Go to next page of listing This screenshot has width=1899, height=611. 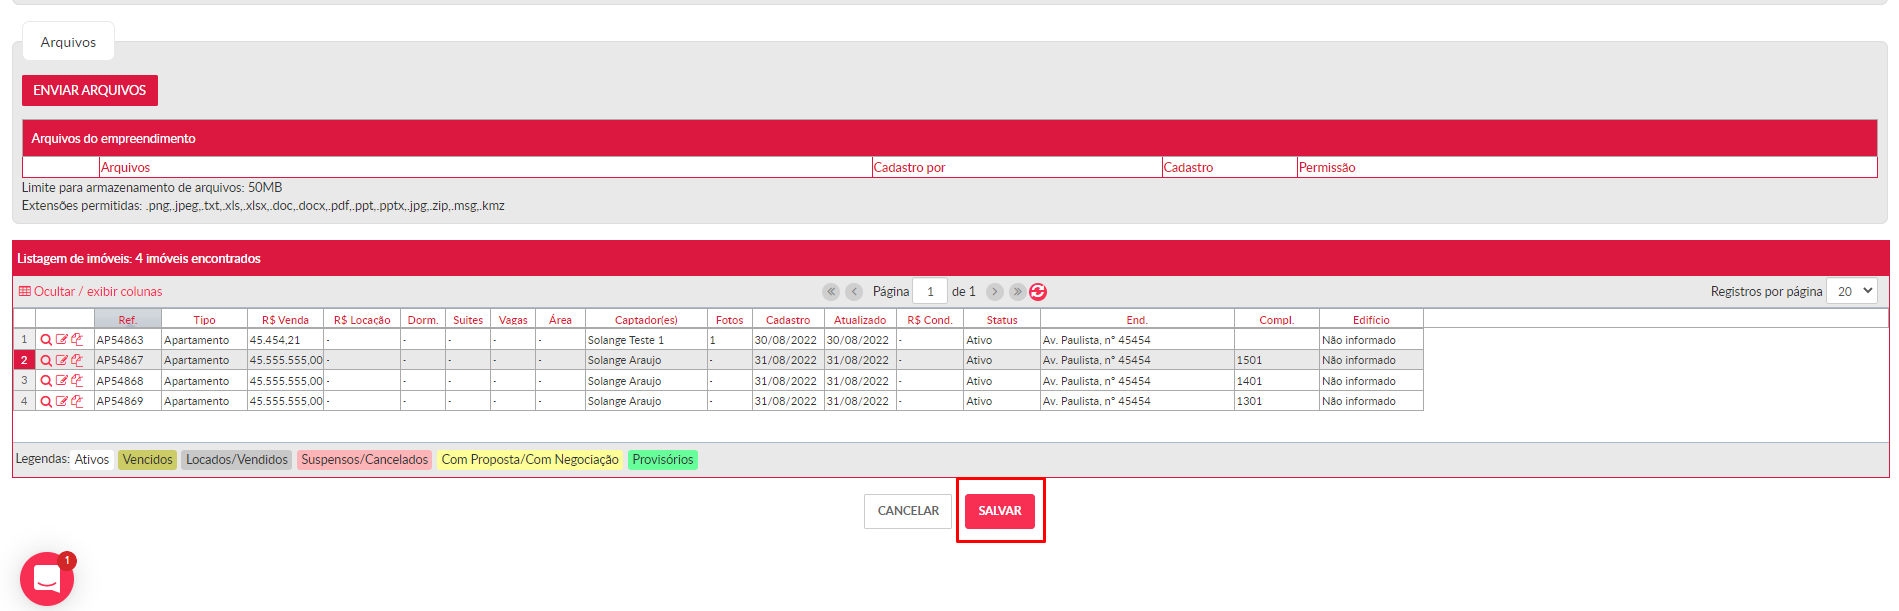994,292
